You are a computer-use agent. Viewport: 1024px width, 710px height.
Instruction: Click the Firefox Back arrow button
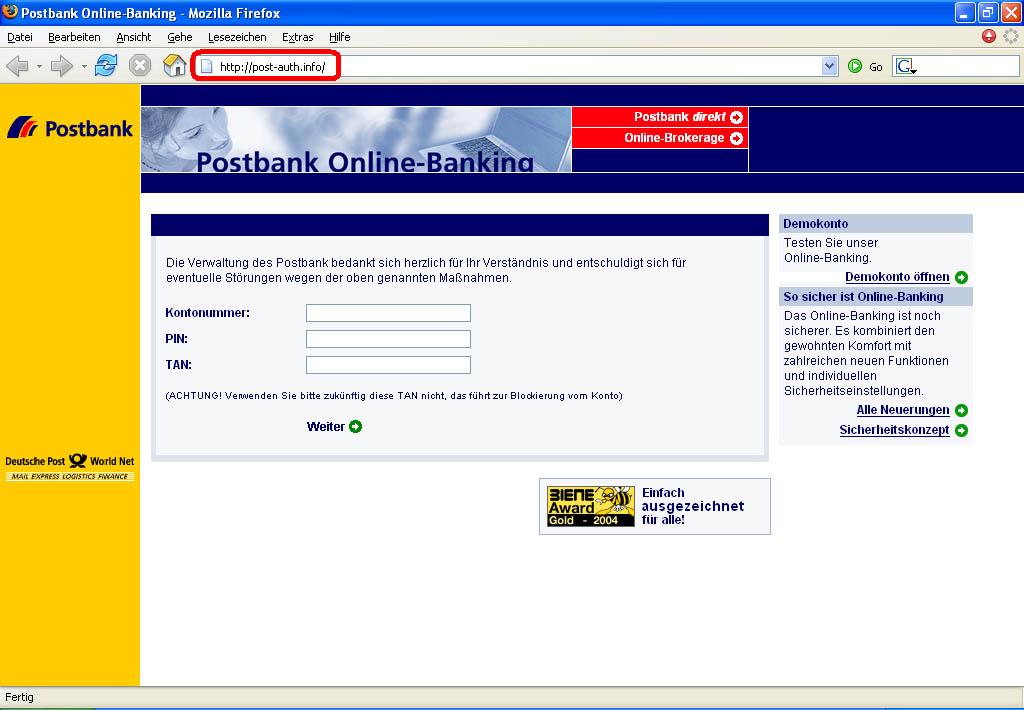coord(18,66)
